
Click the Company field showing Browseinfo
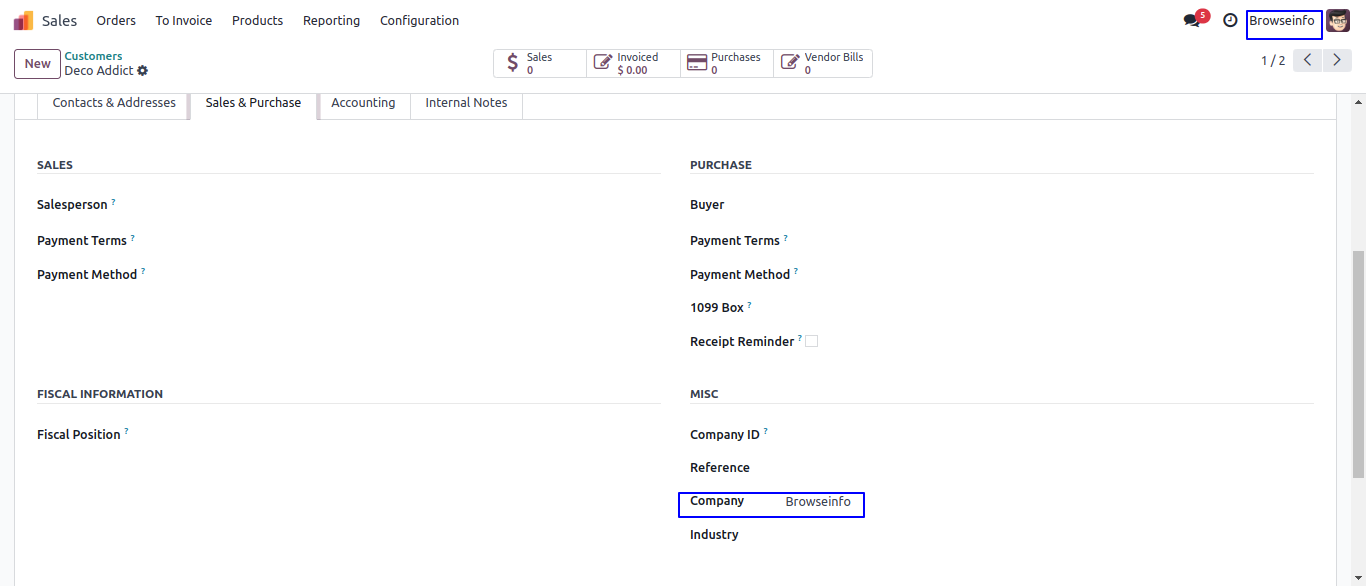818,502
